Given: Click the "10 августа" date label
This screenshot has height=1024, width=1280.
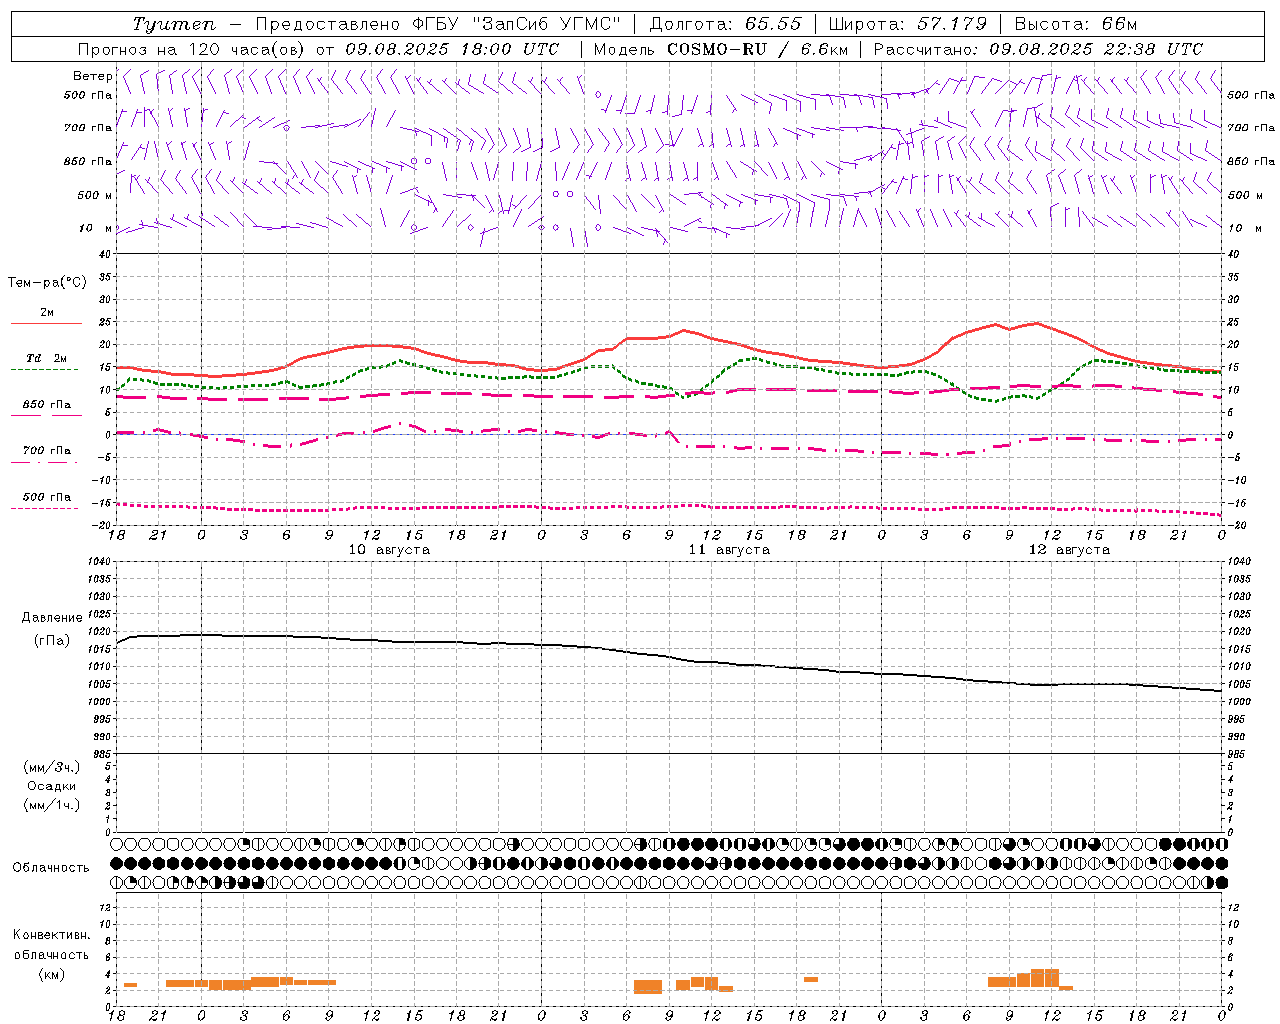Looking at the screenshot, I should (x=389, y=550).
